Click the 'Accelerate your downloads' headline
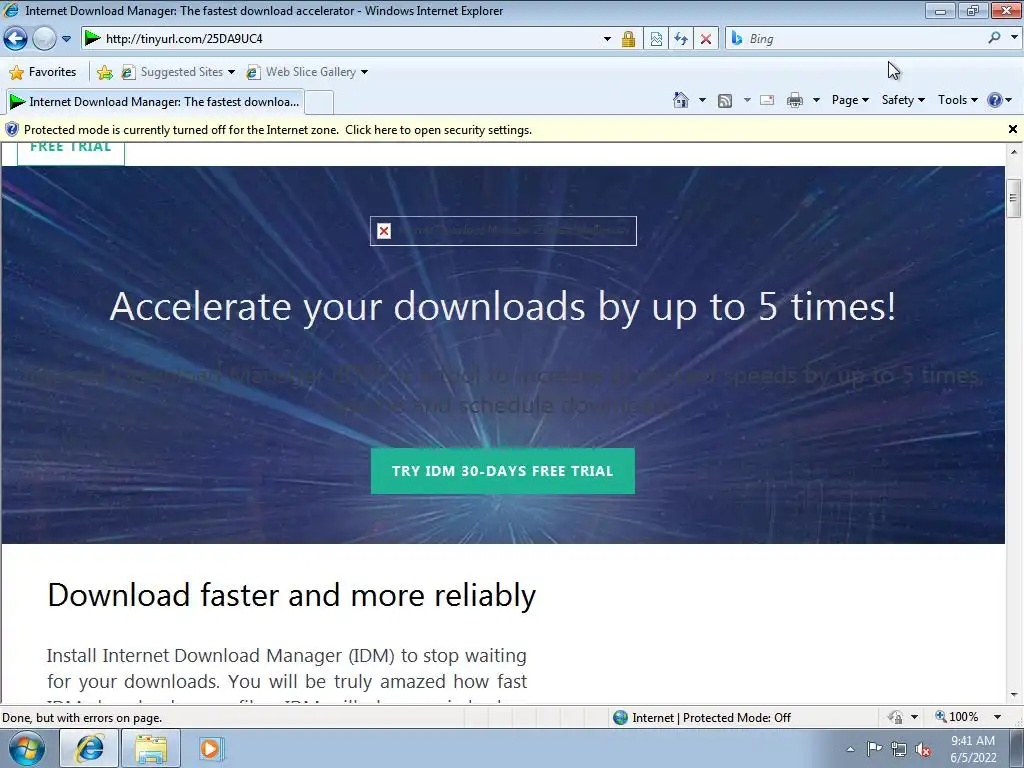The image size is (1024, 768). [503, 306]
